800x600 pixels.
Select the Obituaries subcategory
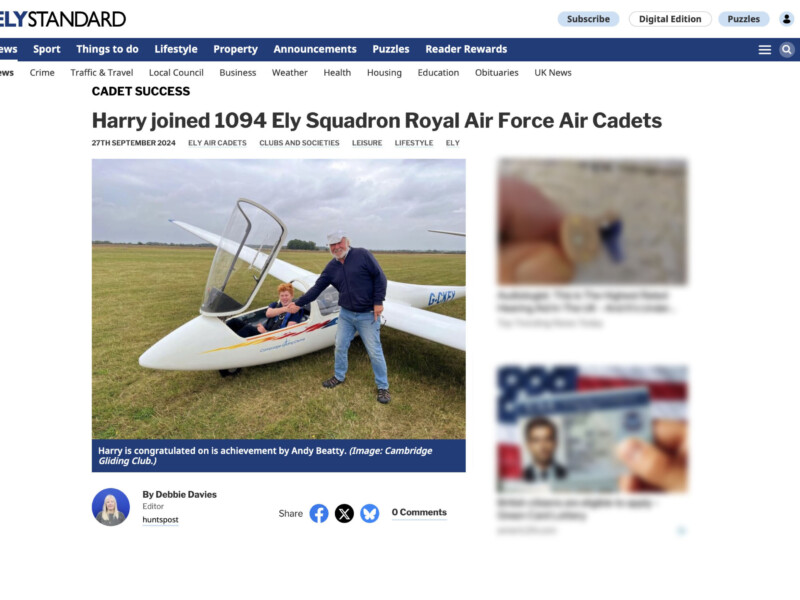496,72
